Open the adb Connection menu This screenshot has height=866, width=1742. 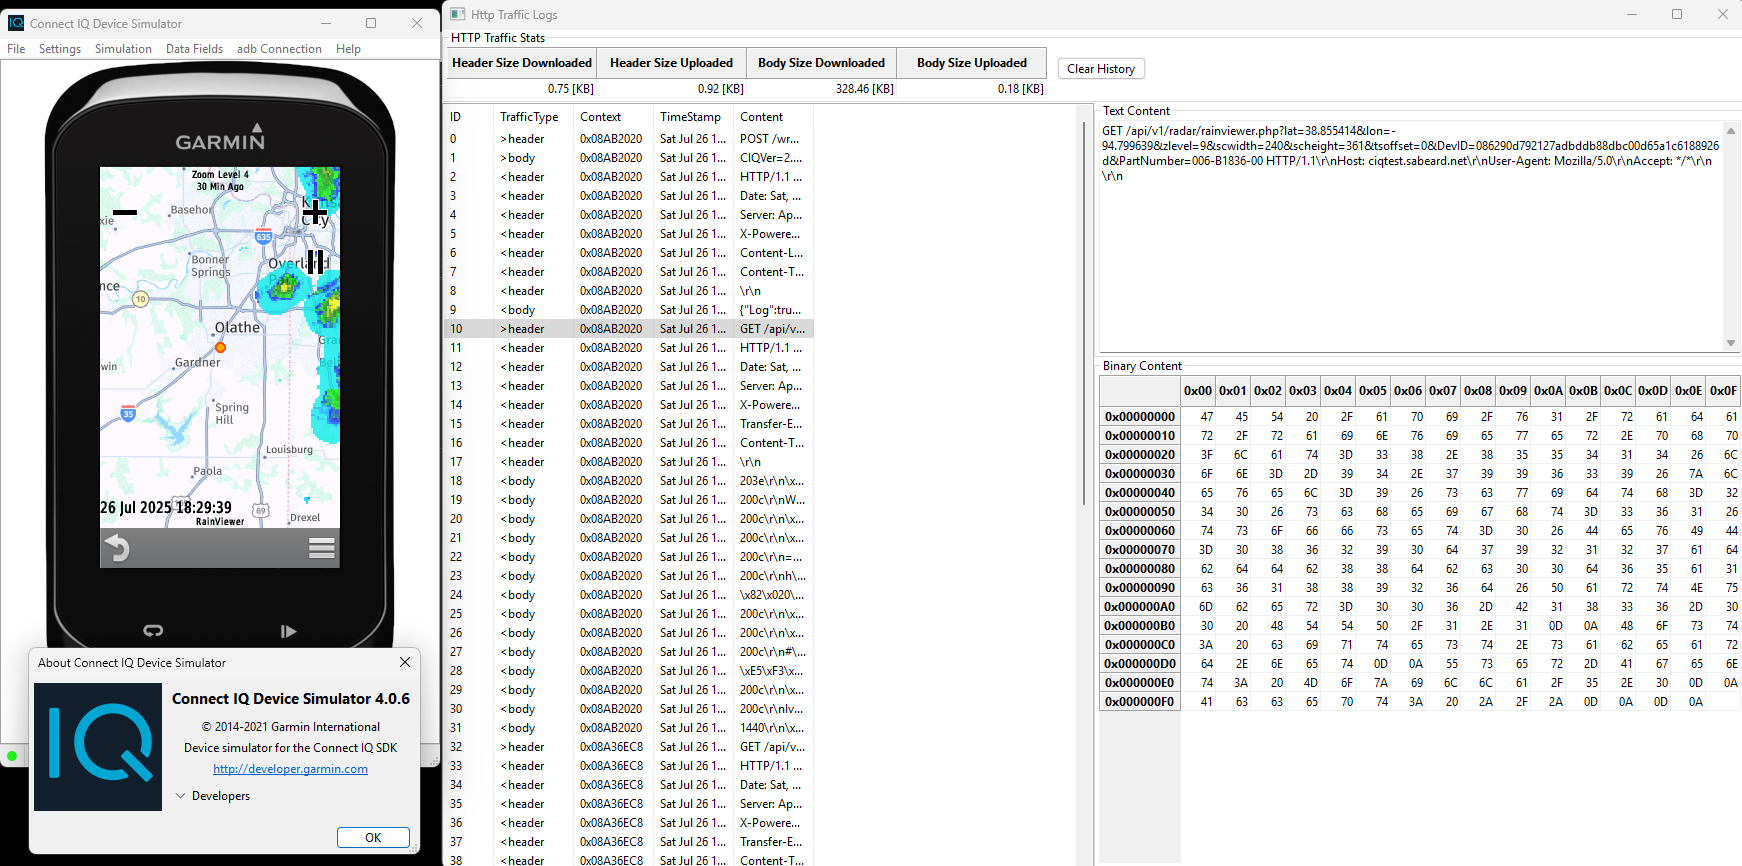(x=279, y=49)
